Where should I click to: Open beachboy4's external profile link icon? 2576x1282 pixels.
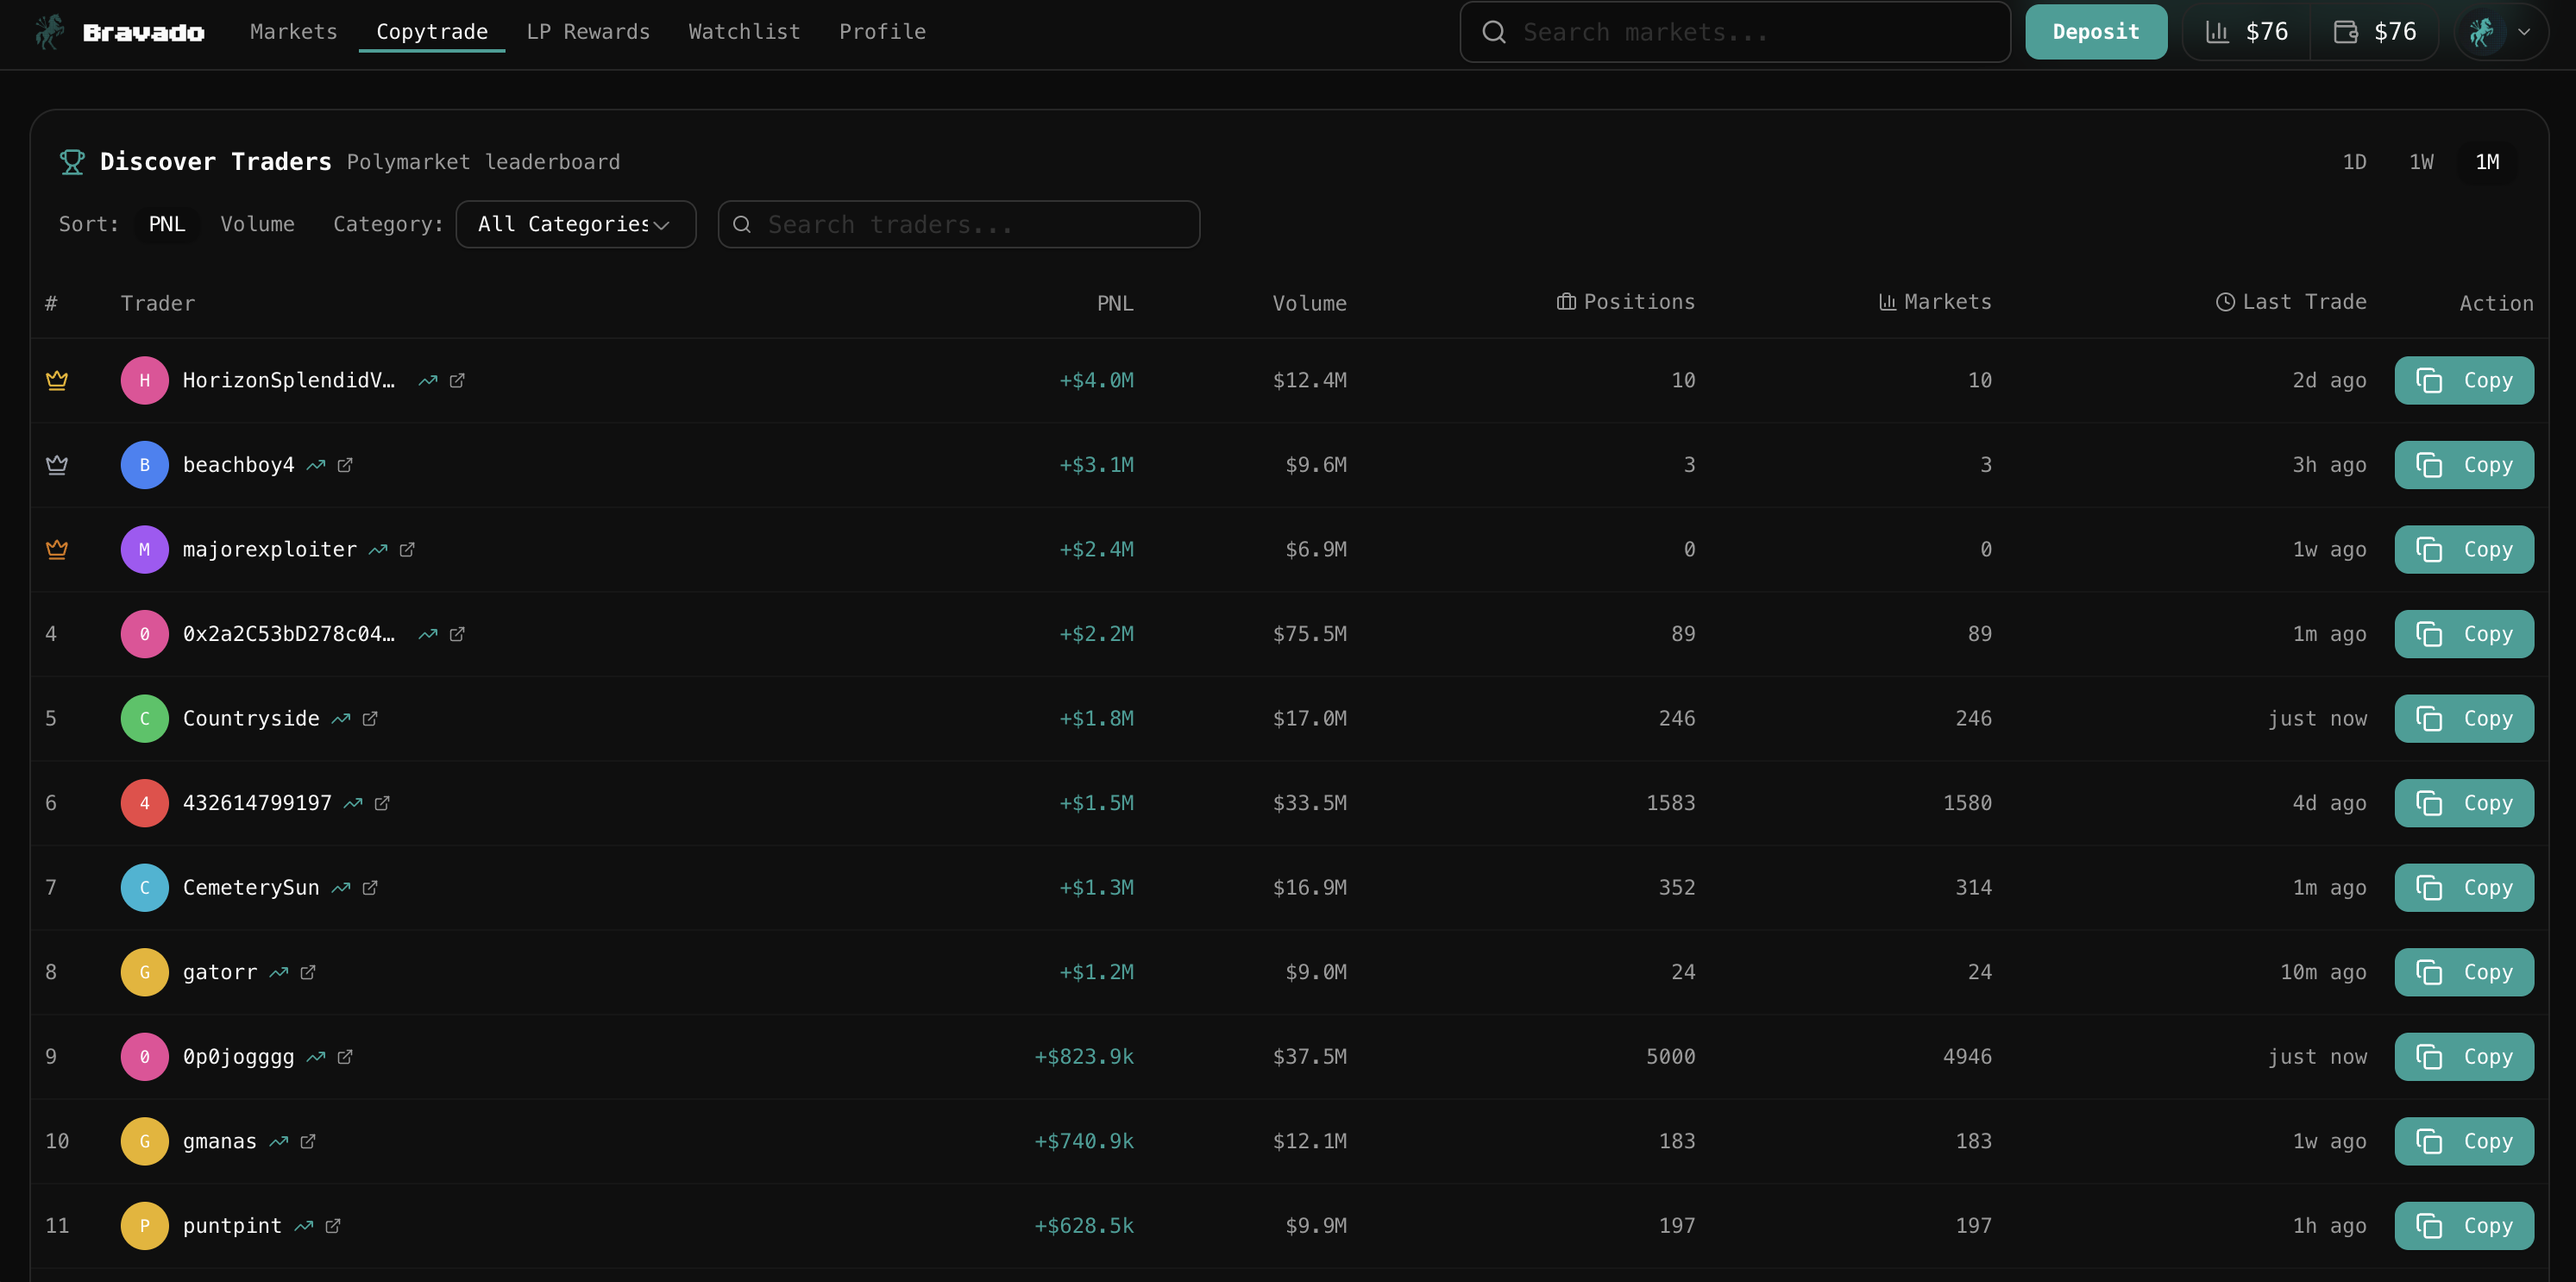pyautogui.click(x=345, y=465)
